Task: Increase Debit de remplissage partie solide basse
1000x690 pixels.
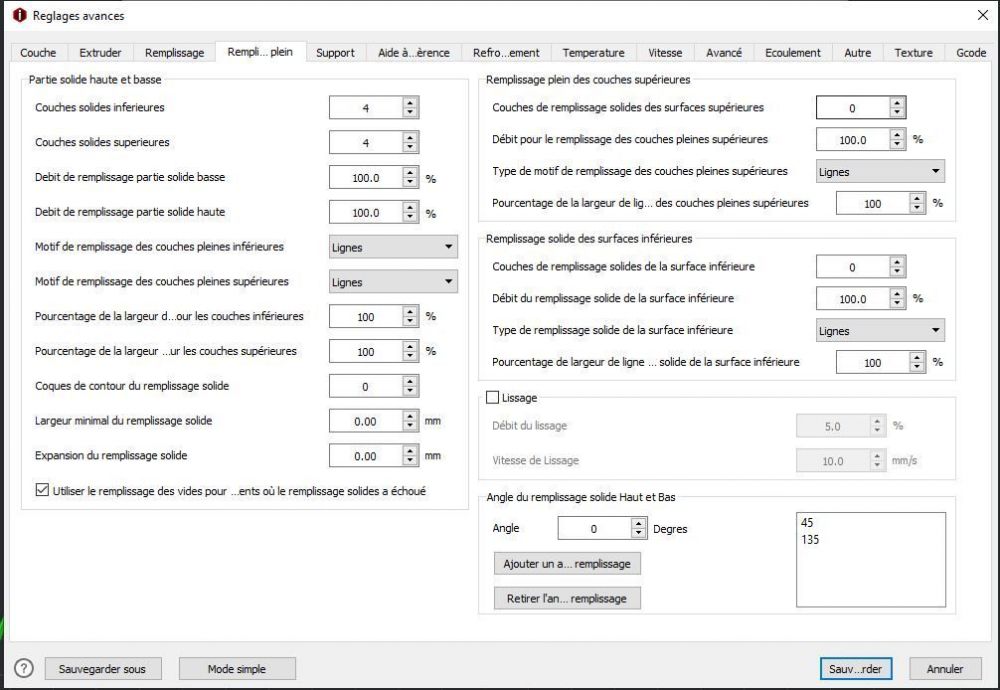Action: (410, 172)
